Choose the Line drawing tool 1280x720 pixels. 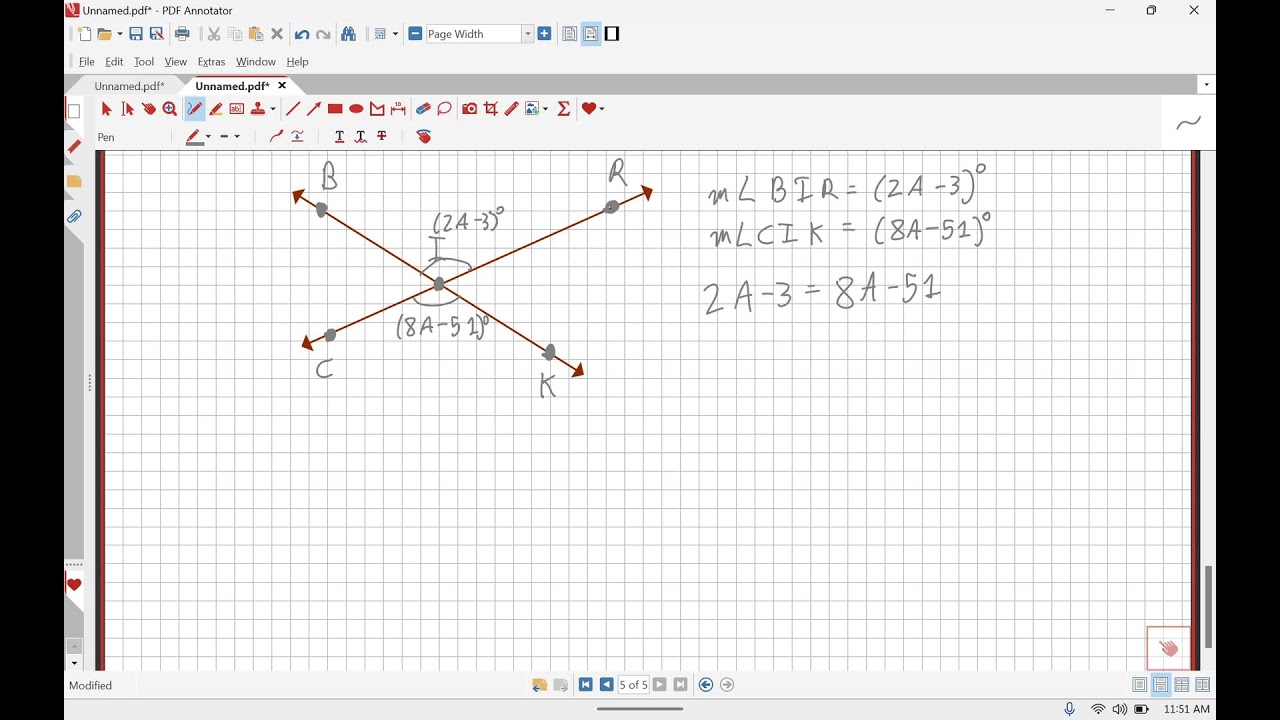pos(293,109)
